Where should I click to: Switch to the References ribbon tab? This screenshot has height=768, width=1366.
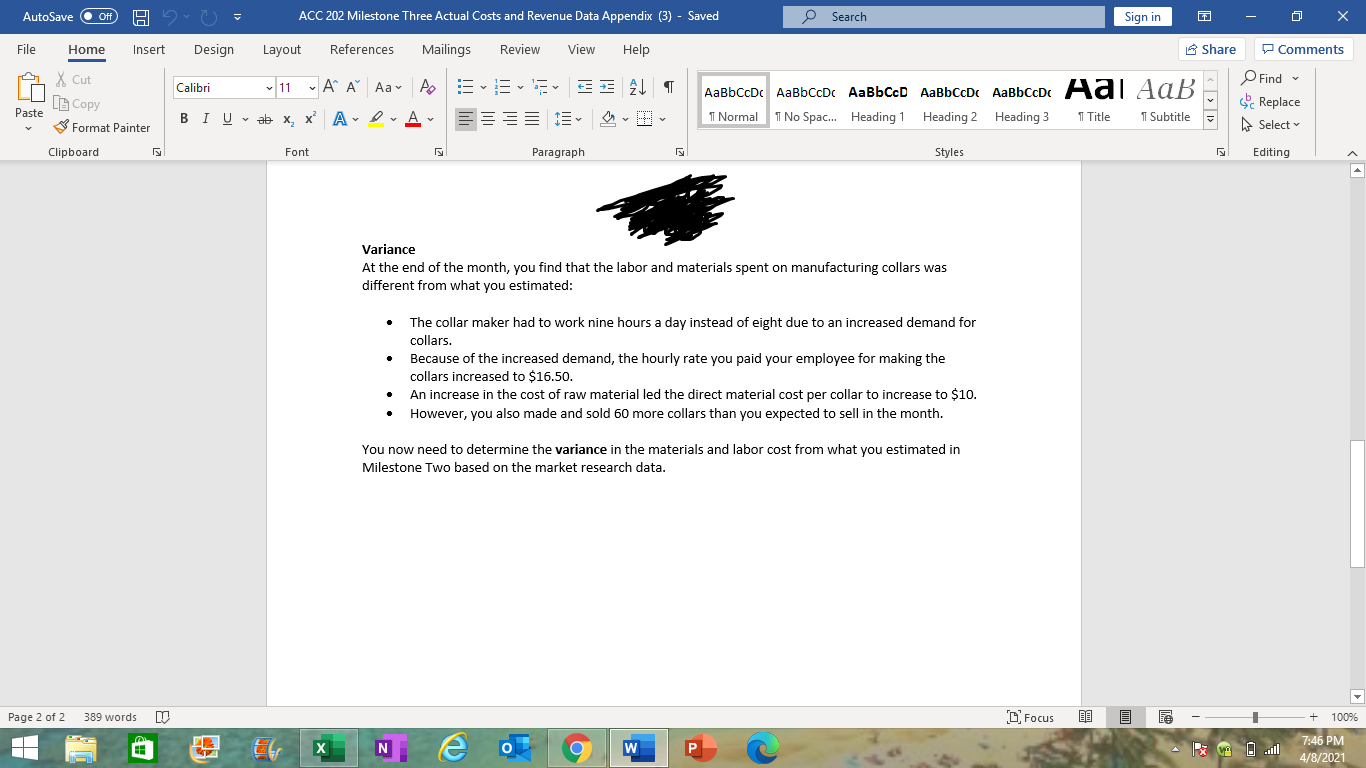click(x=361, y=49)
